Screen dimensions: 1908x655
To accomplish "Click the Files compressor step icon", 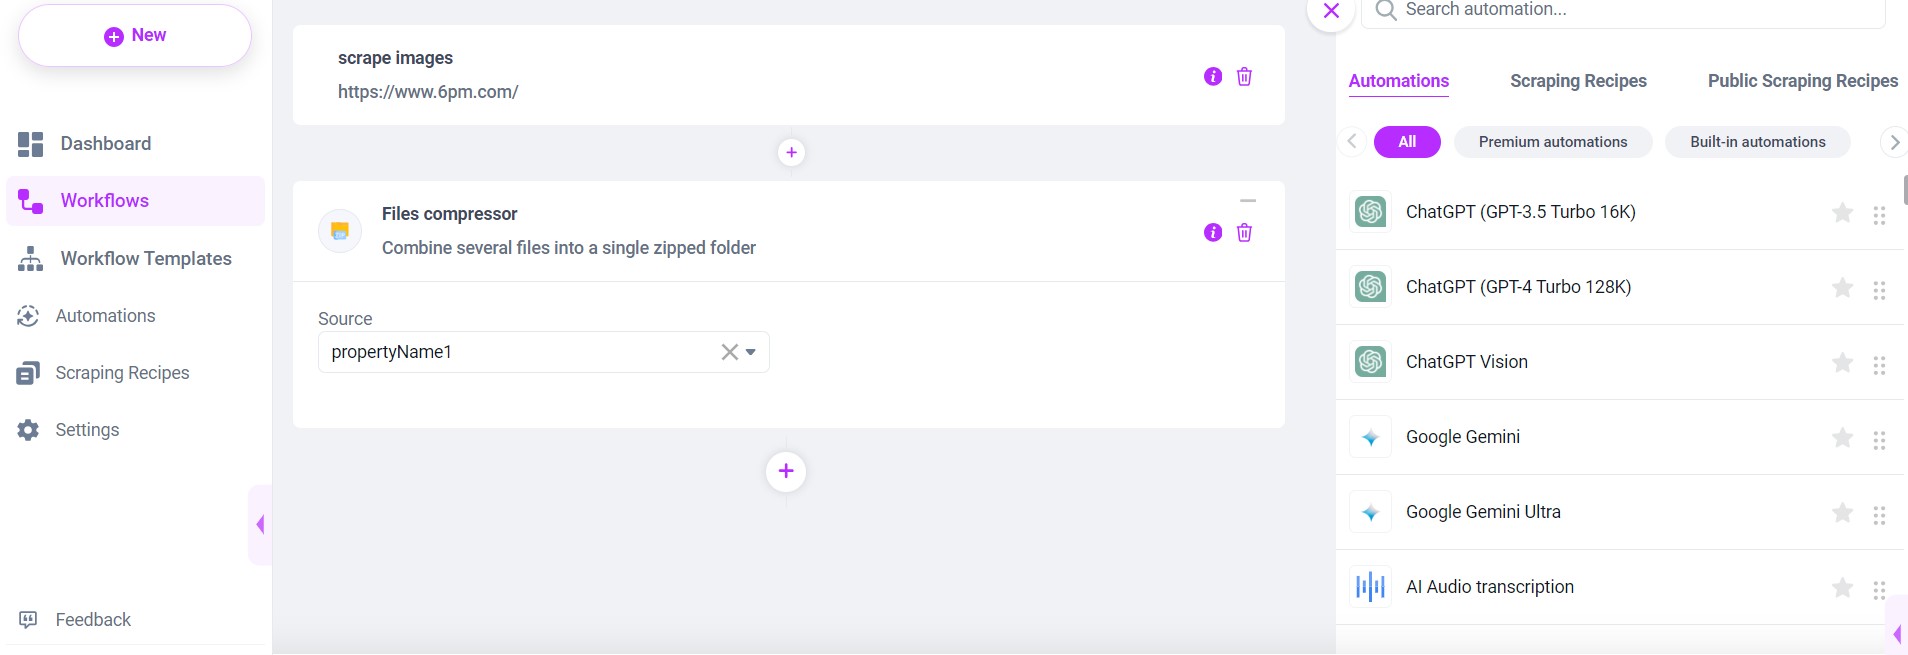I will (x=340, y=230).
